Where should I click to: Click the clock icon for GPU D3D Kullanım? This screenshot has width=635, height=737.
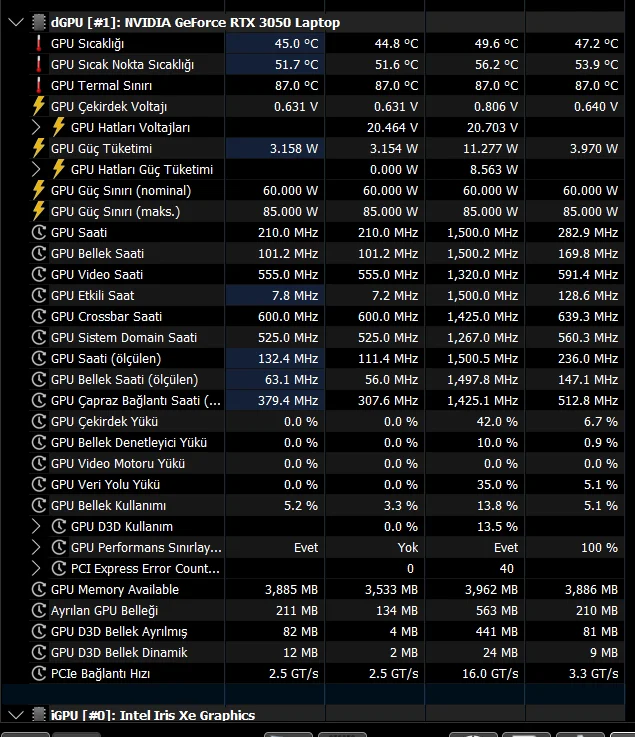(x=58, y=526)
